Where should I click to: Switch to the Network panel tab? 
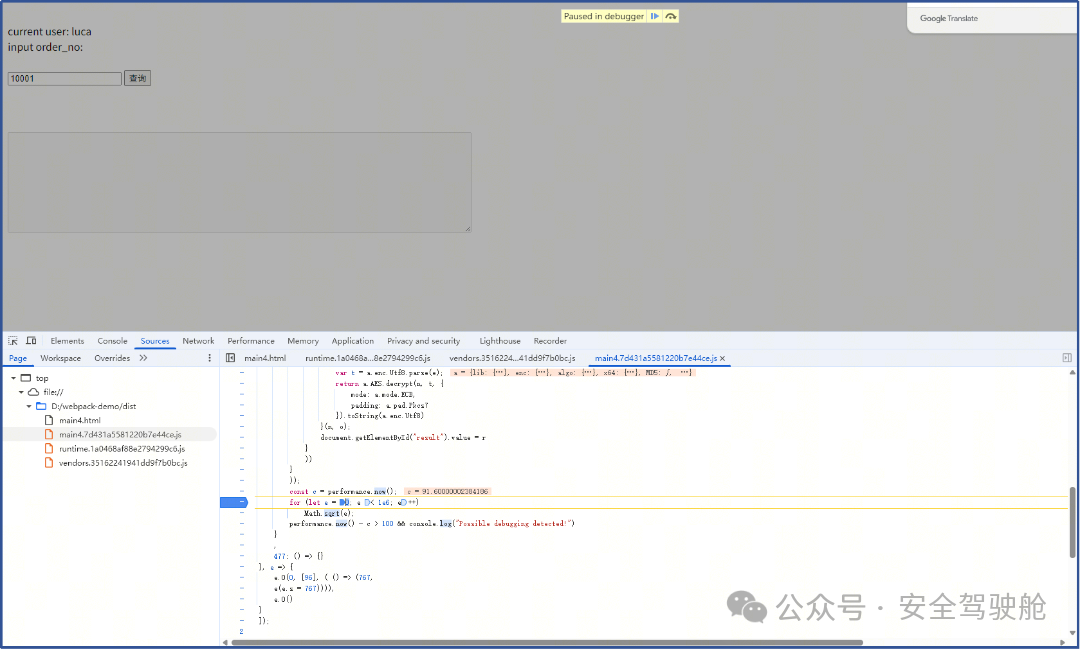click(198, 341)
